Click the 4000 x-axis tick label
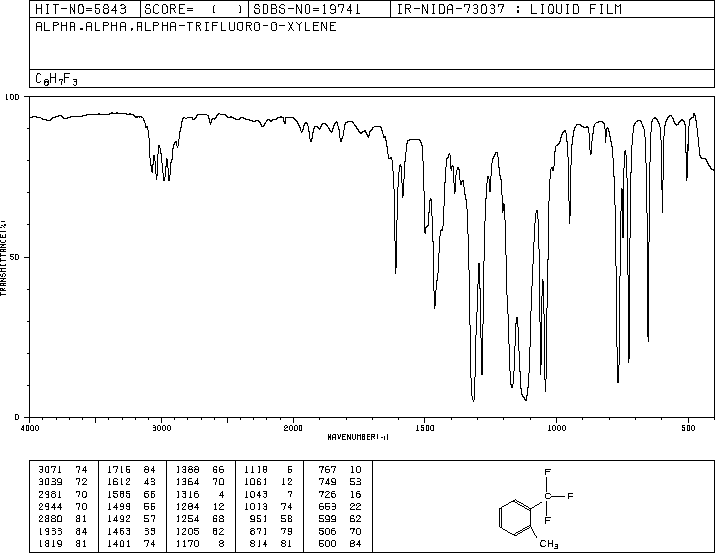The image size is (715, 553). pyautogui.click(x=30, y=428)
